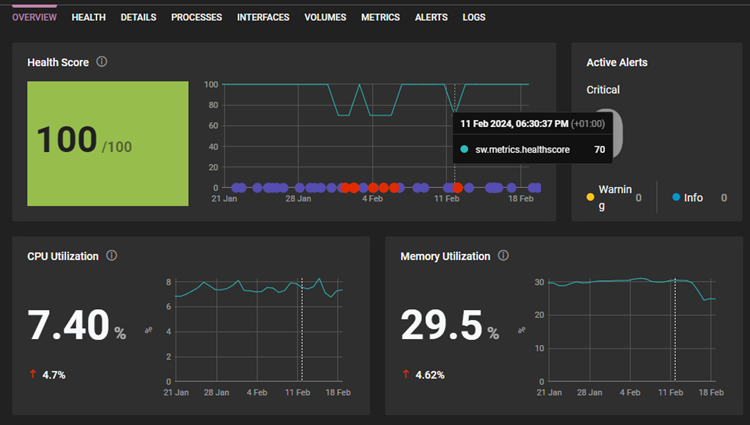Click the Critical alerts label
The height and width of the screenshot is (425, 750).
point(603,90)
